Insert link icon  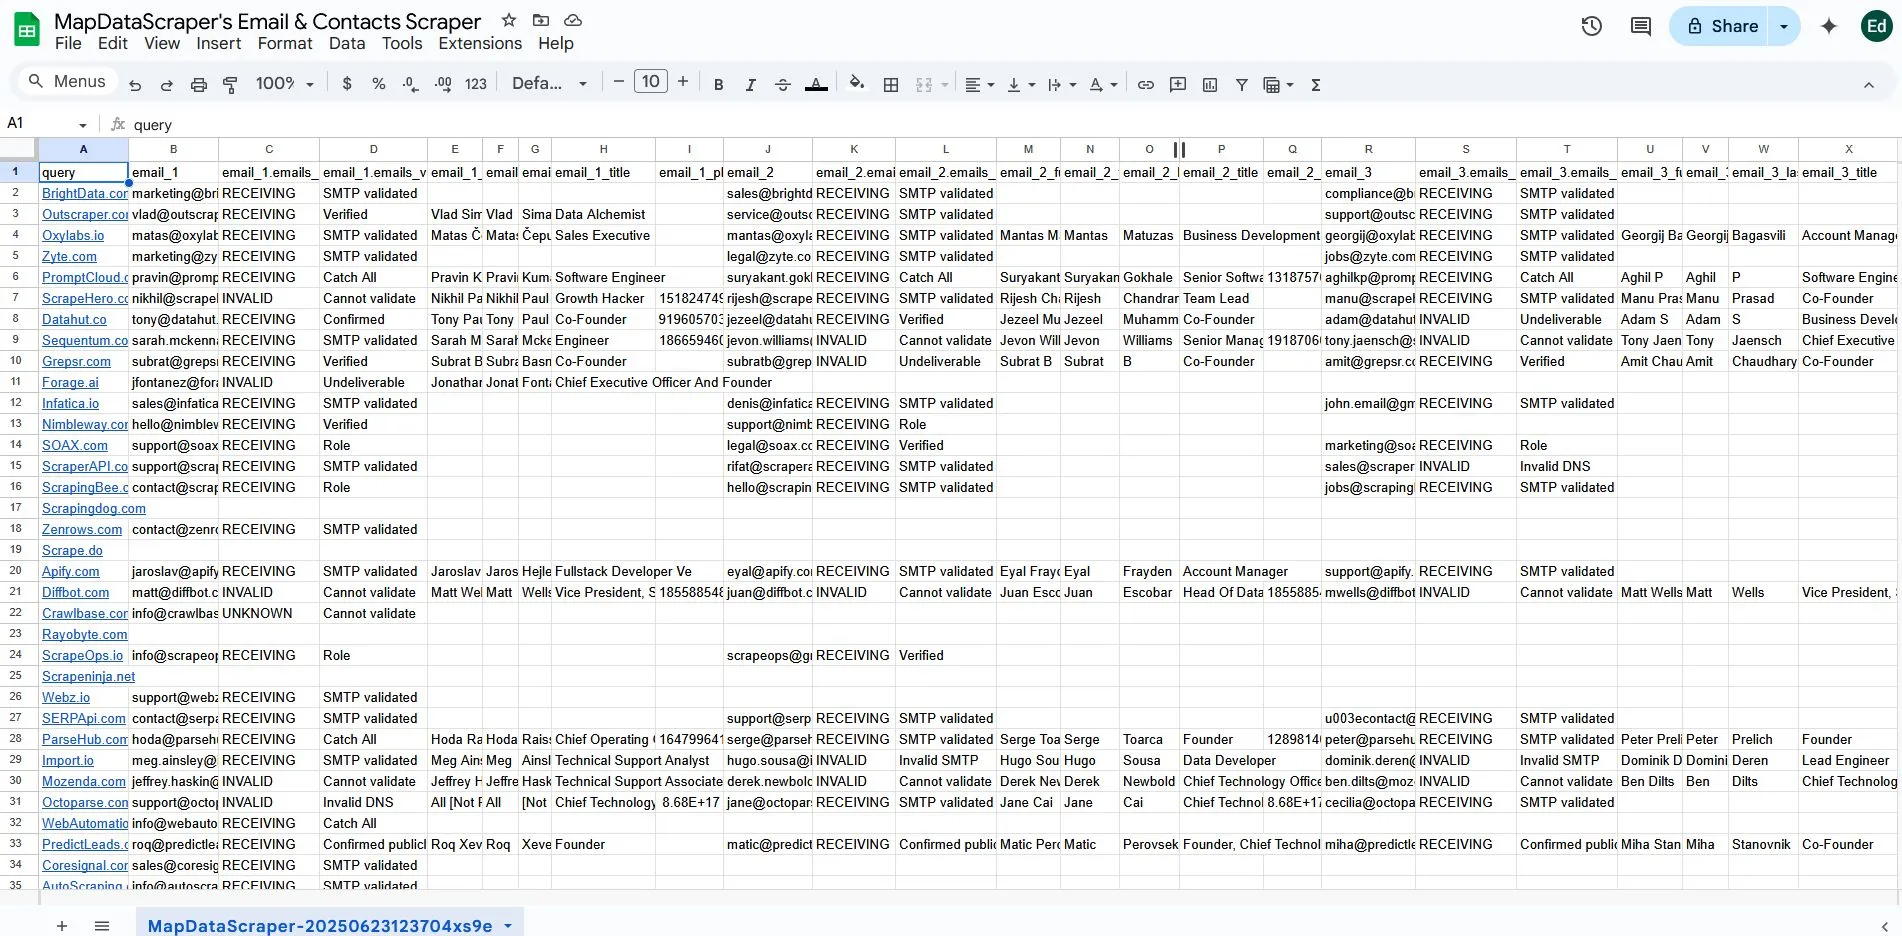1146,85
